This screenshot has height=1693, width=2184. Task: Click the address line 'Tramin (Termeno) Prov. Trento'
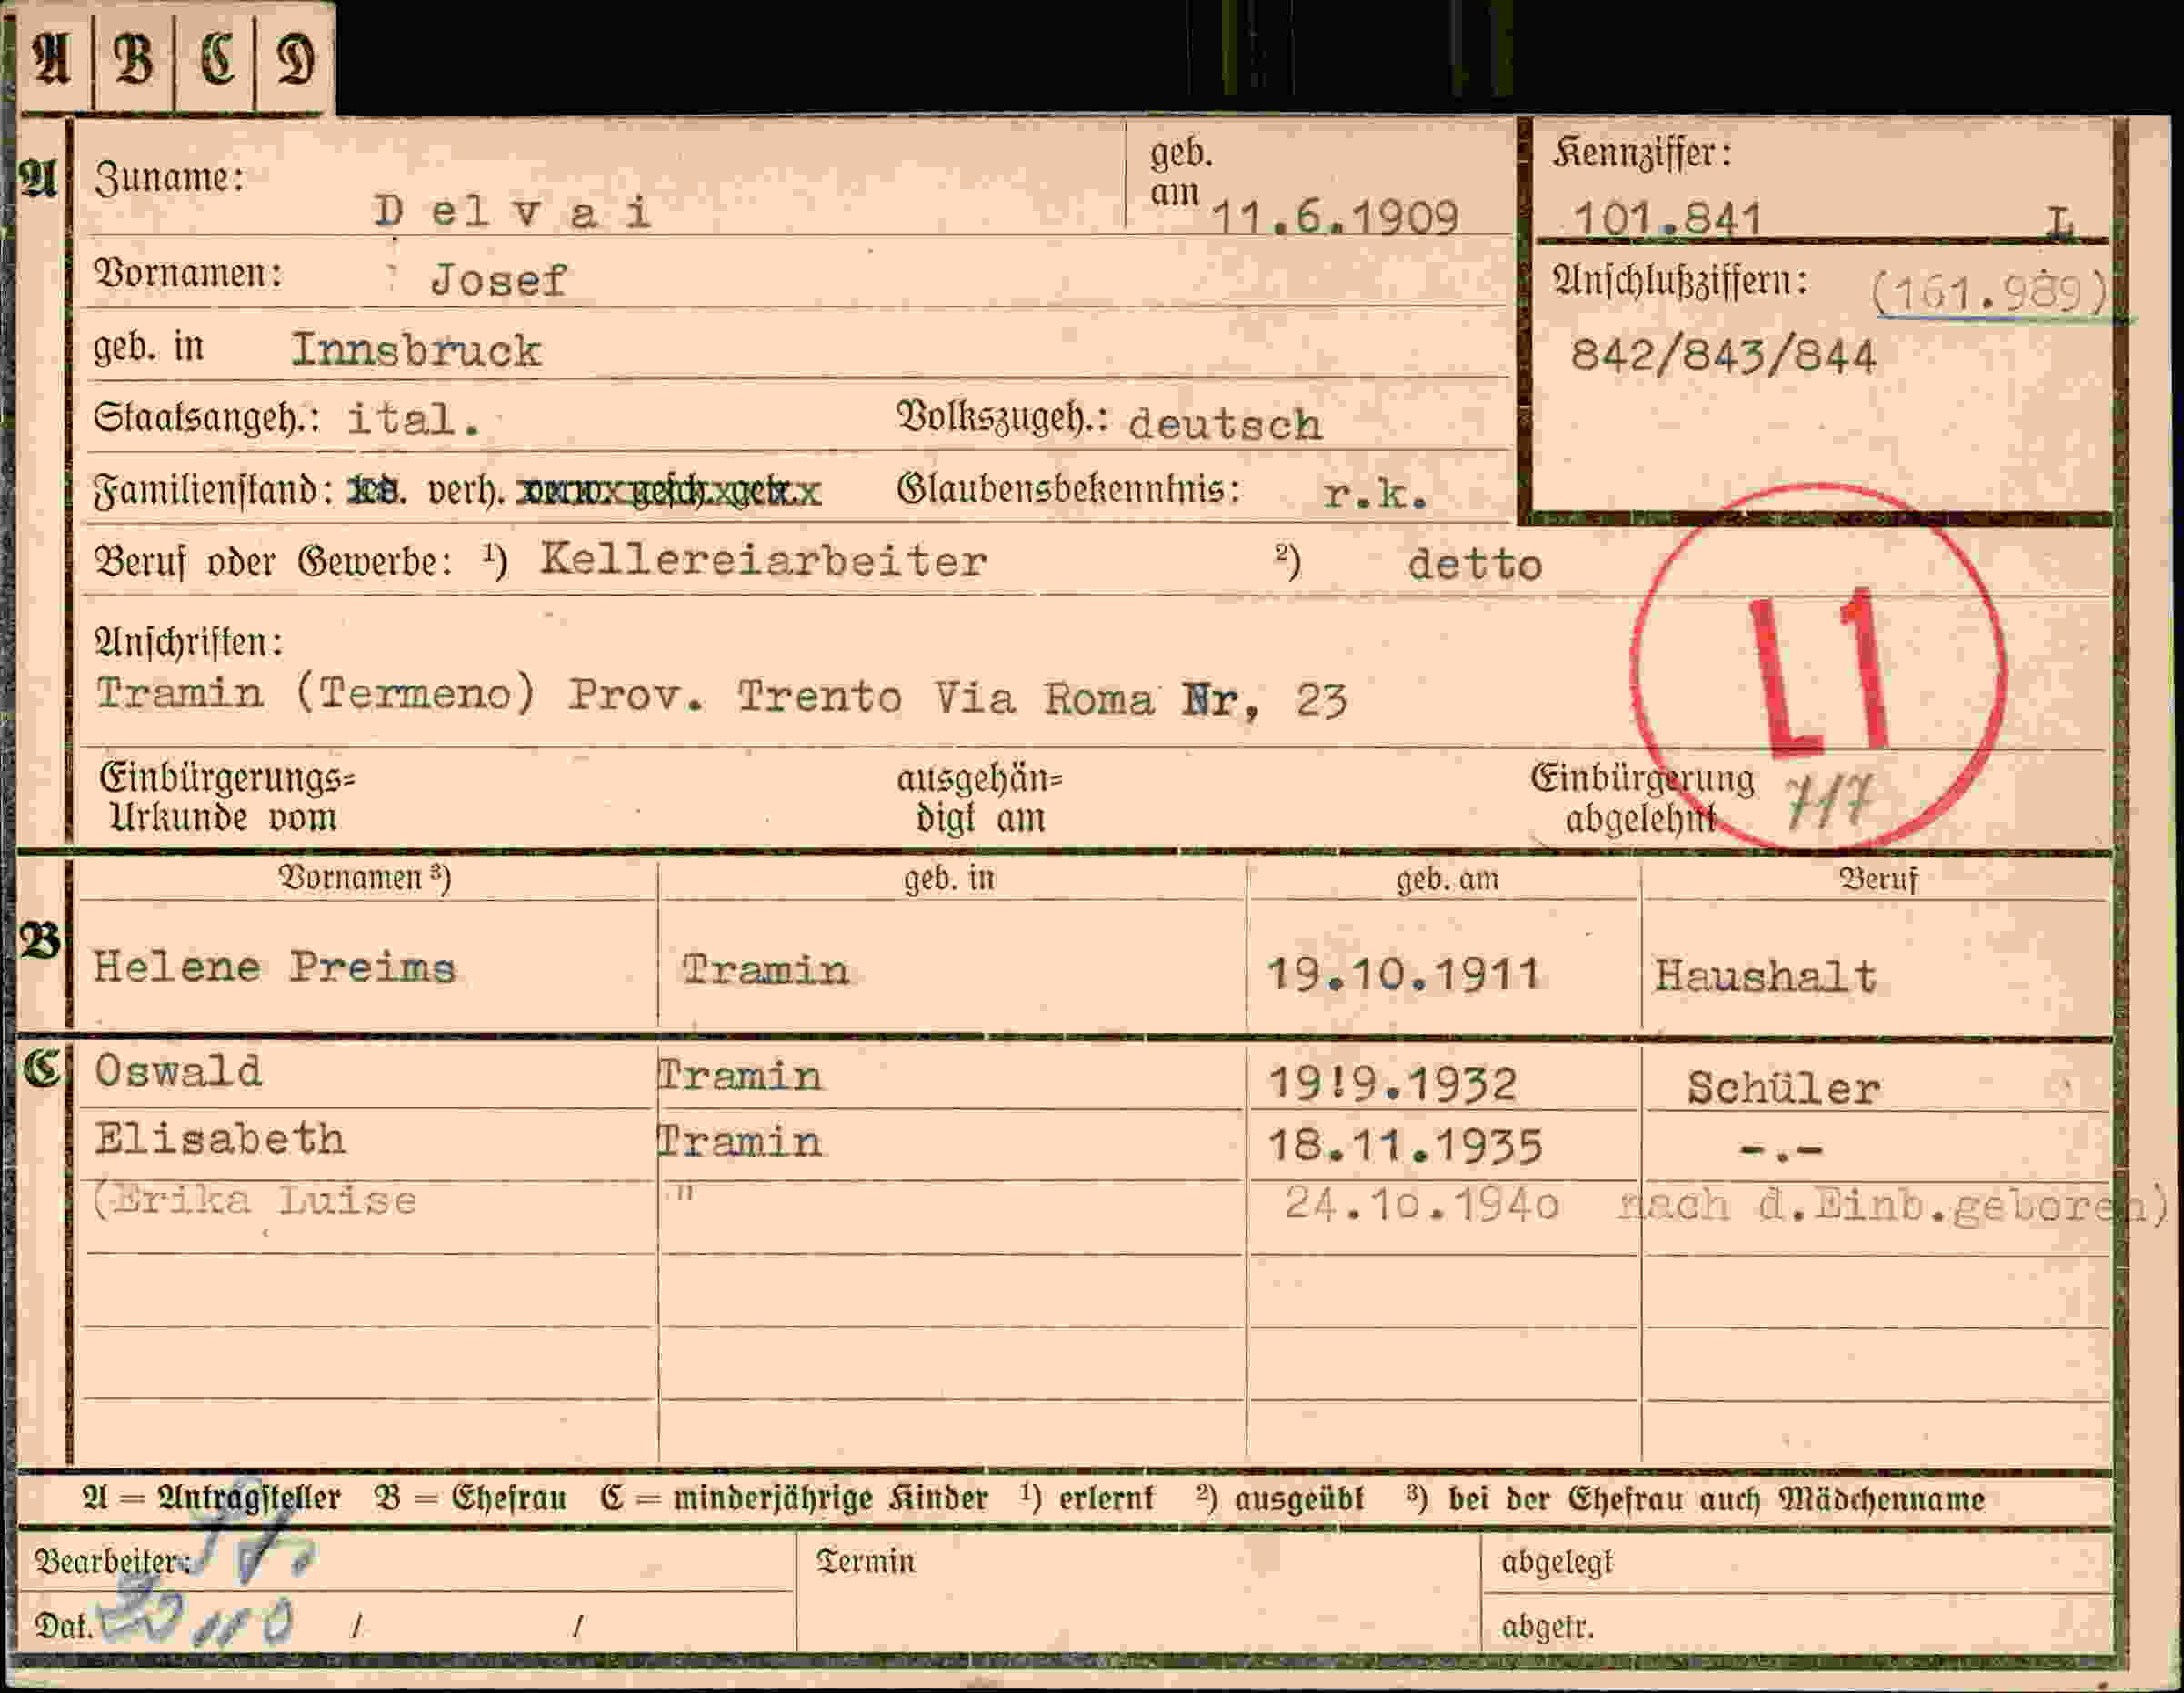tap(499, 694)
